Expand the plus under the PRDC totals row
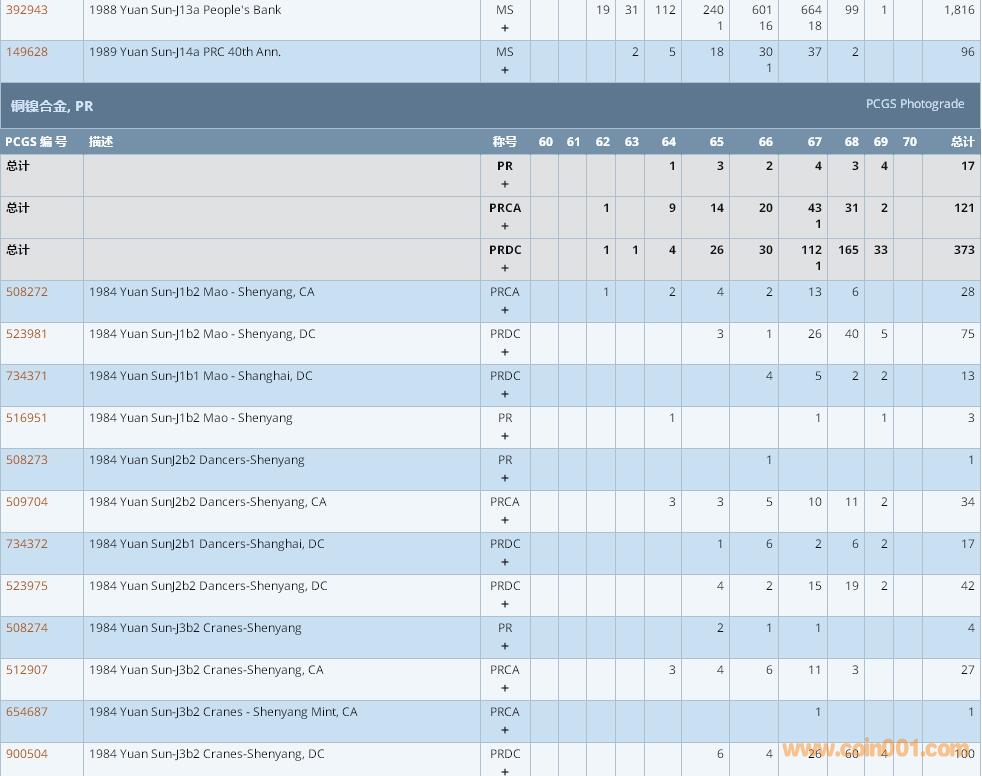Image resolution: width=982 pixels, height=776 pixels. [505, 268]
